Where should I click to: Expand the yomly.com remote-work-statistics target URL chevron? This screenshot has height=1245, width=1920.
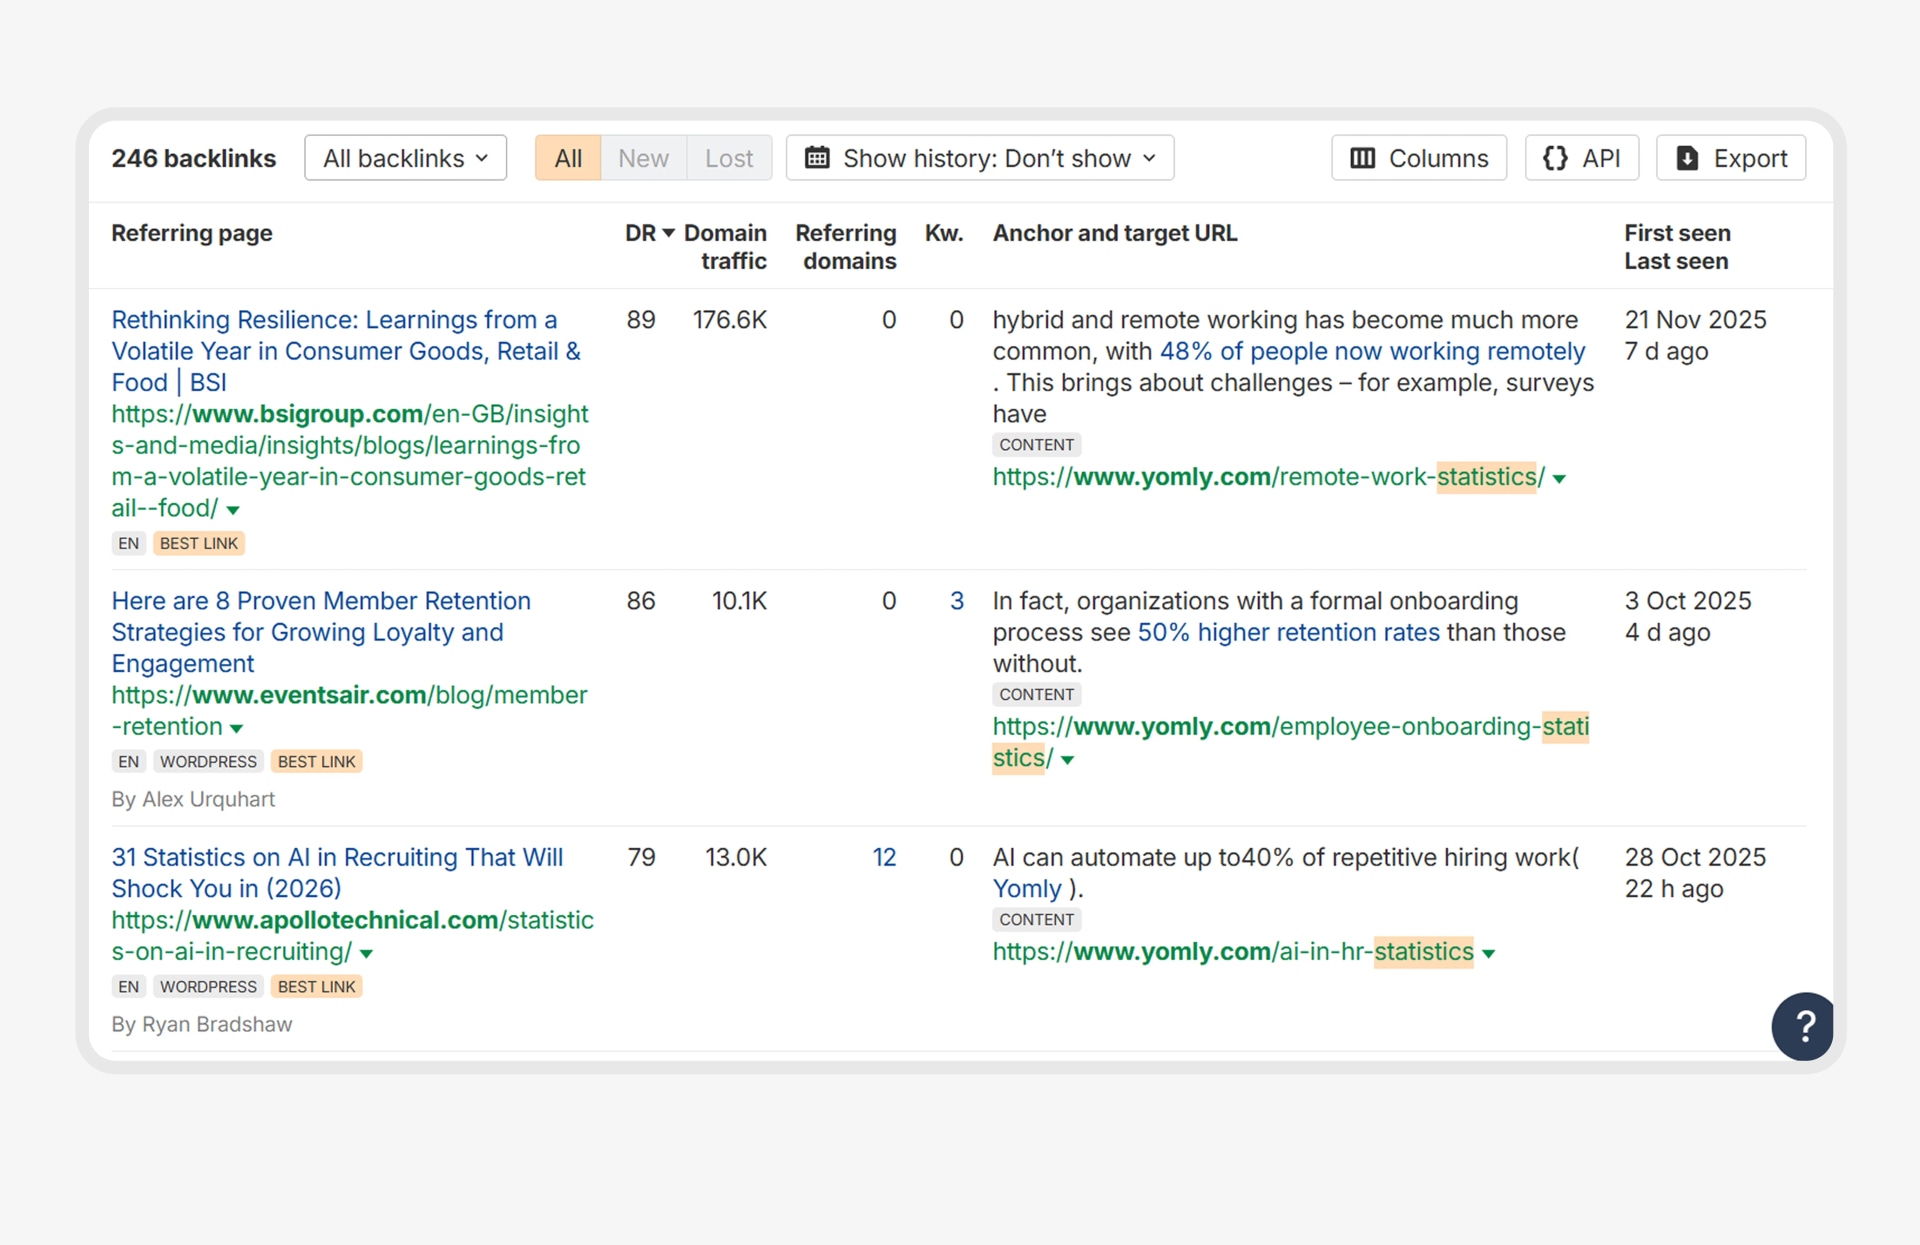[x=1560, y=479]
